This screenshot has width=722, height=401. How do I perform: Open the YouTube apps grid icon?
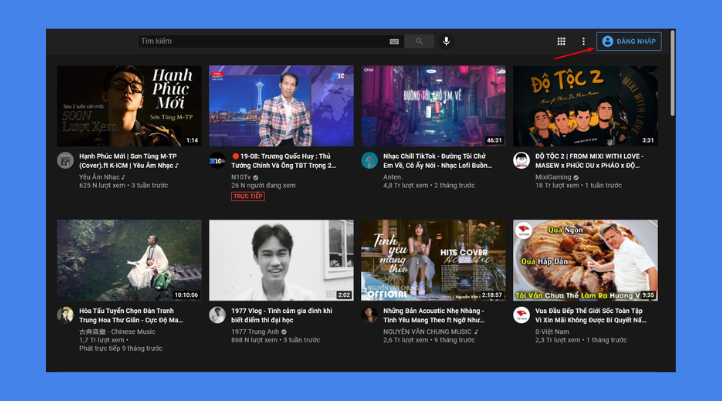(561, 41)
